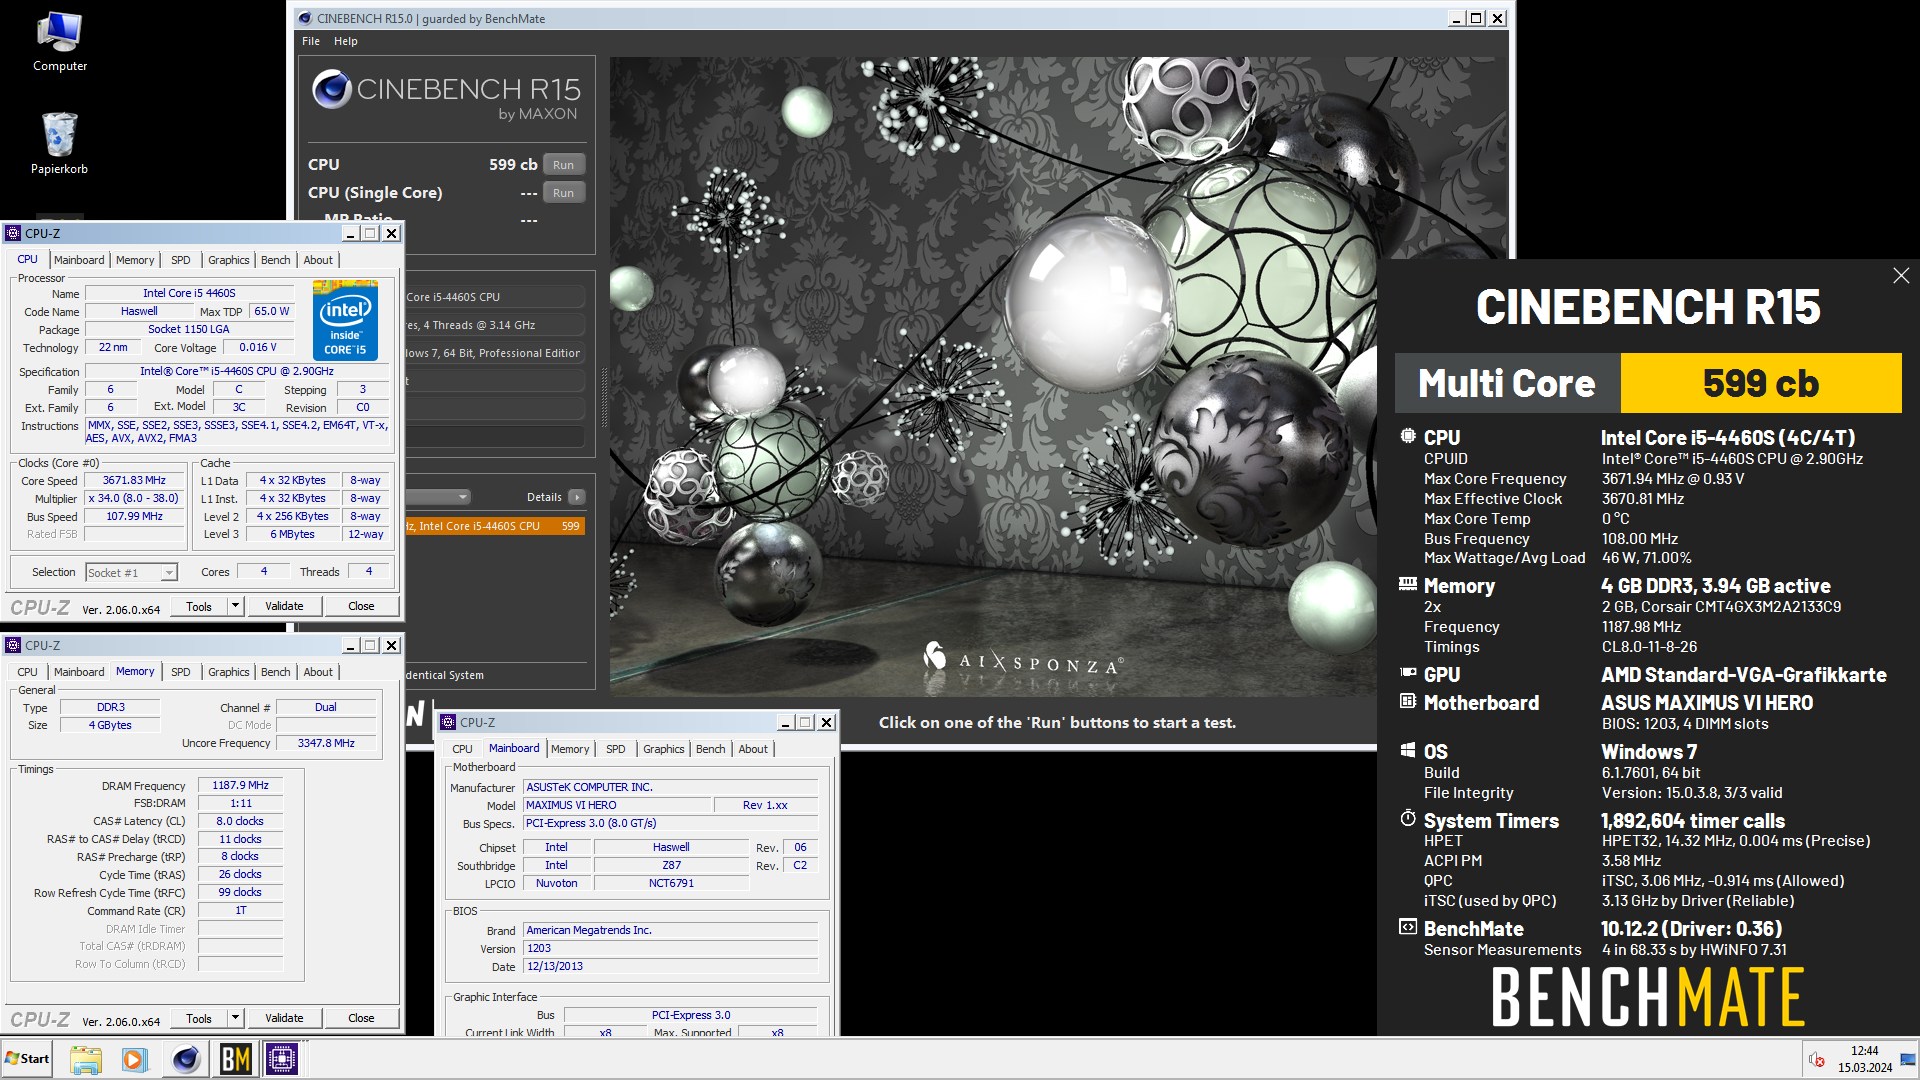This screenshot has height=1080, width=1920.
Task: Open the Papierkorb recycle bin icon
Action: [59, 142]
